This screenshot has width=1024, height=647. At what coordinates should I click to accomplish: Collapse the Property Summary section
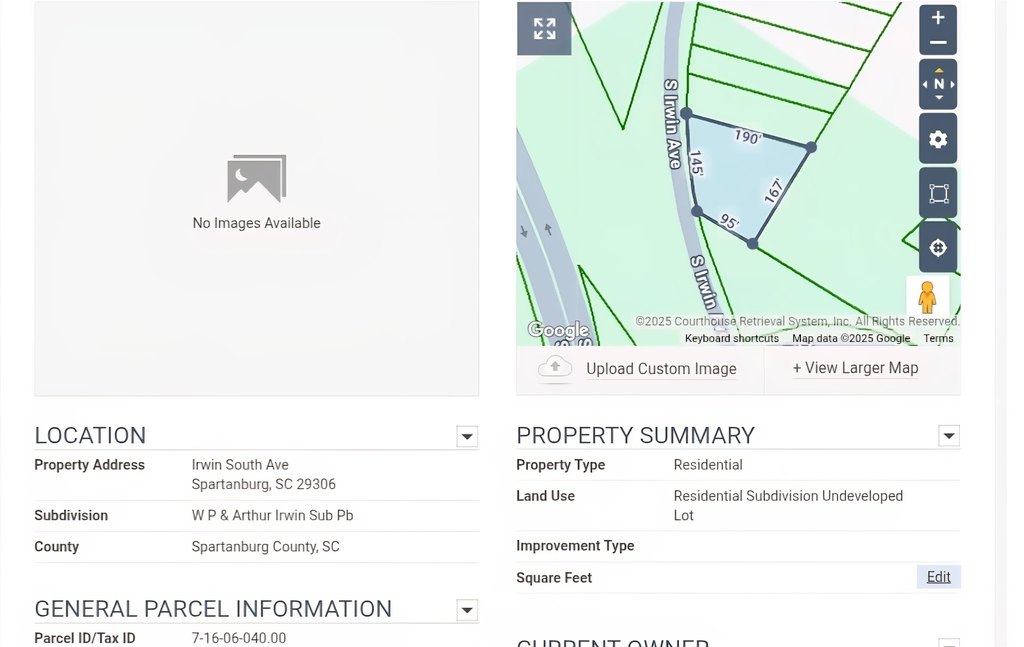coord(949,436)
